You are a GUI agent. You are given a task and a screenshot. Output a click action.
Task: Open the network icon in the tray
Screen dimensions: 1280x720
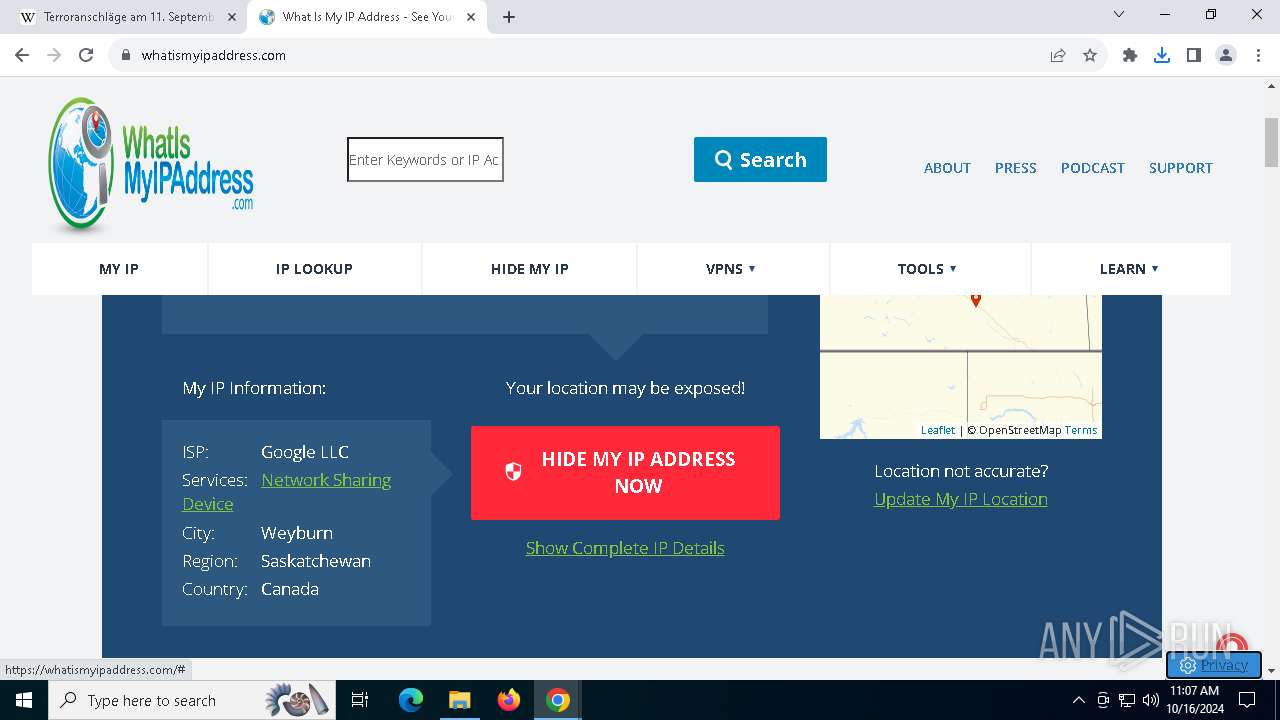point(1127,700)
